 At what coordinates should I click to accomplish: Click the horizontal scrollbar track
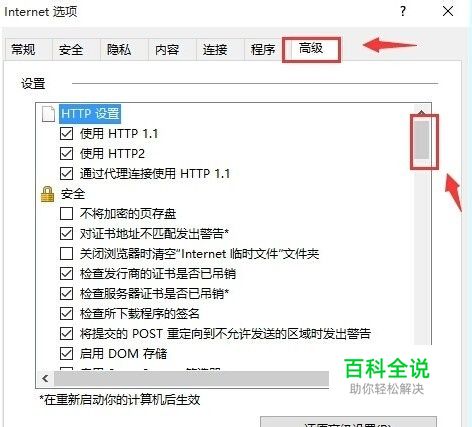pyautogui.click(x=192, y=378)
